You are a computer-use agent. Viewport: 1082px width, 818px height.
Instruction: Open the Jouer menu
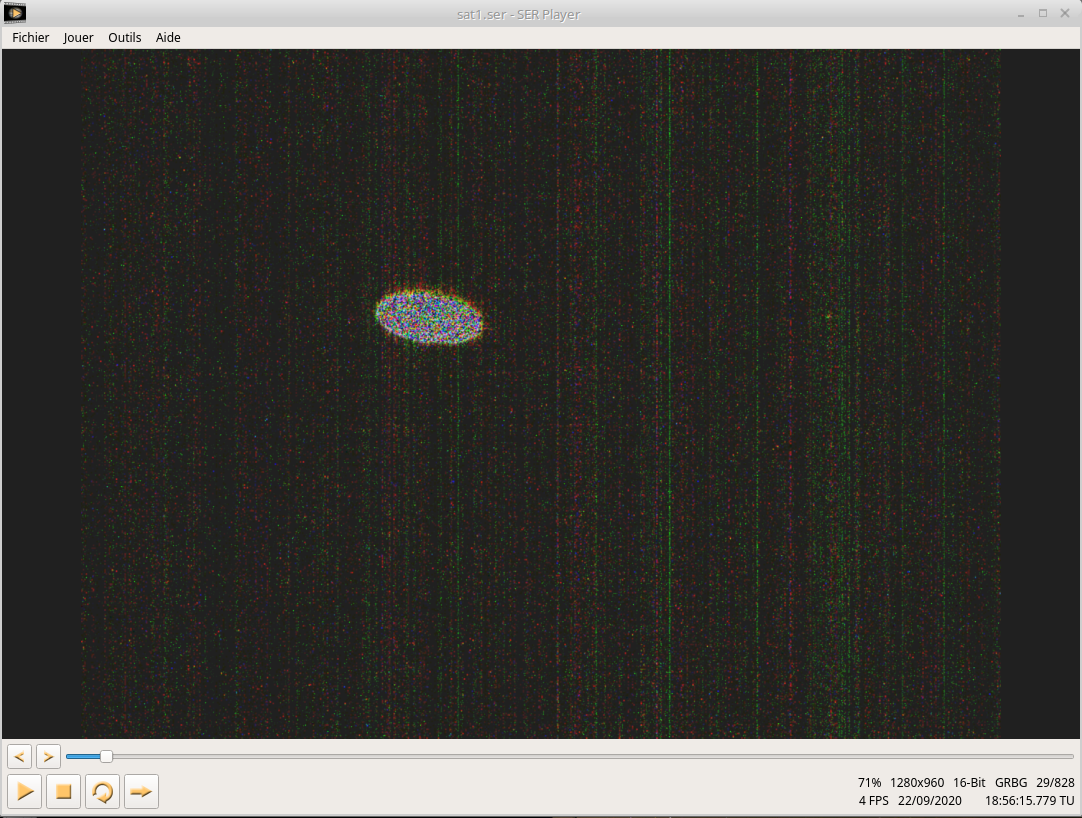tap(78, 37)
